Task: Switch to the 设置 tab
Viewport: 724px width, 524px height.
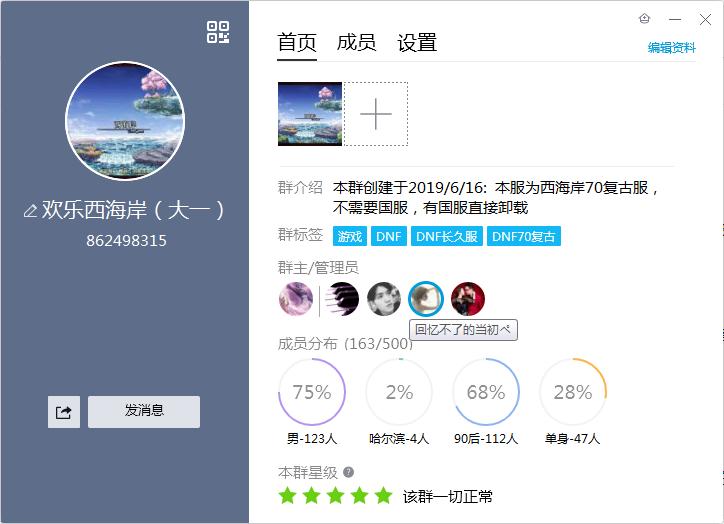Action: click(x=417, y=42)
